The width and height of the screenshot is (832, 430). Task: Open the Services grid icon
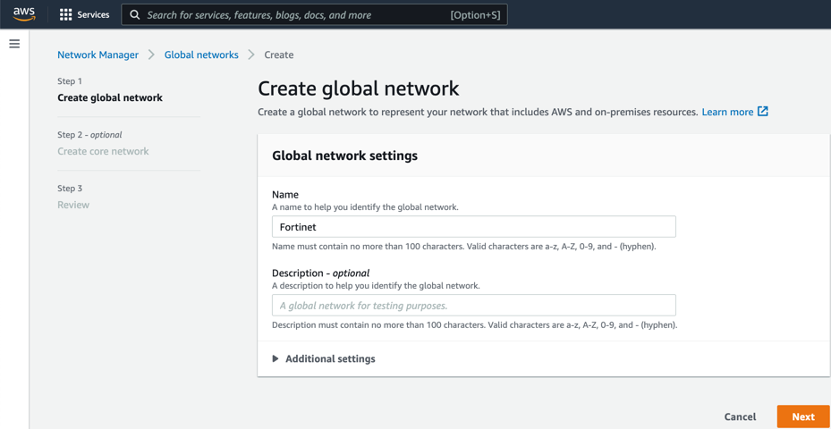[66, 15]
